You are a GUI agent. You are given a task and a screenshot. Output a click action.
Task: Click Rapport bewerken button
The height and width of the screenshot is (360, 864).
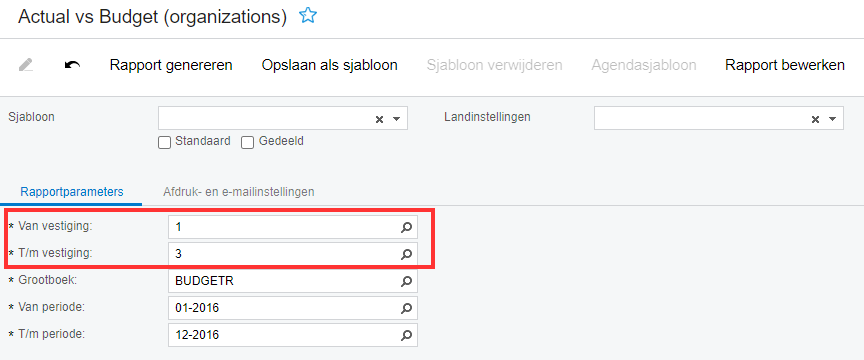point(785,65)
